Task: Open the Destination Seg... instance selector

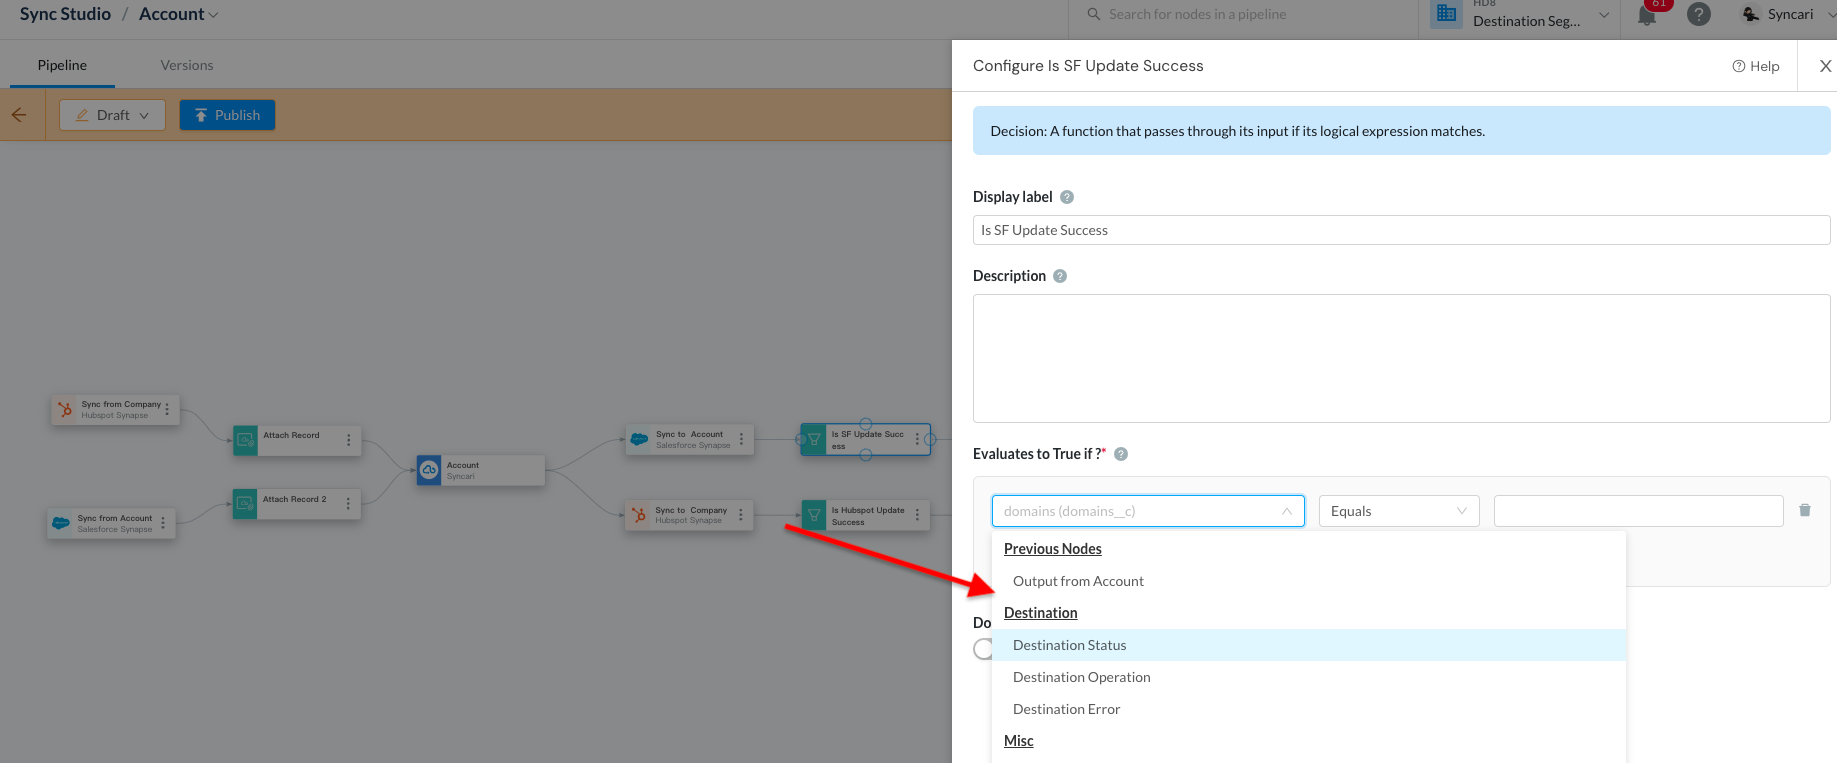Action: pyautogui.click(x=1540, y=16)
